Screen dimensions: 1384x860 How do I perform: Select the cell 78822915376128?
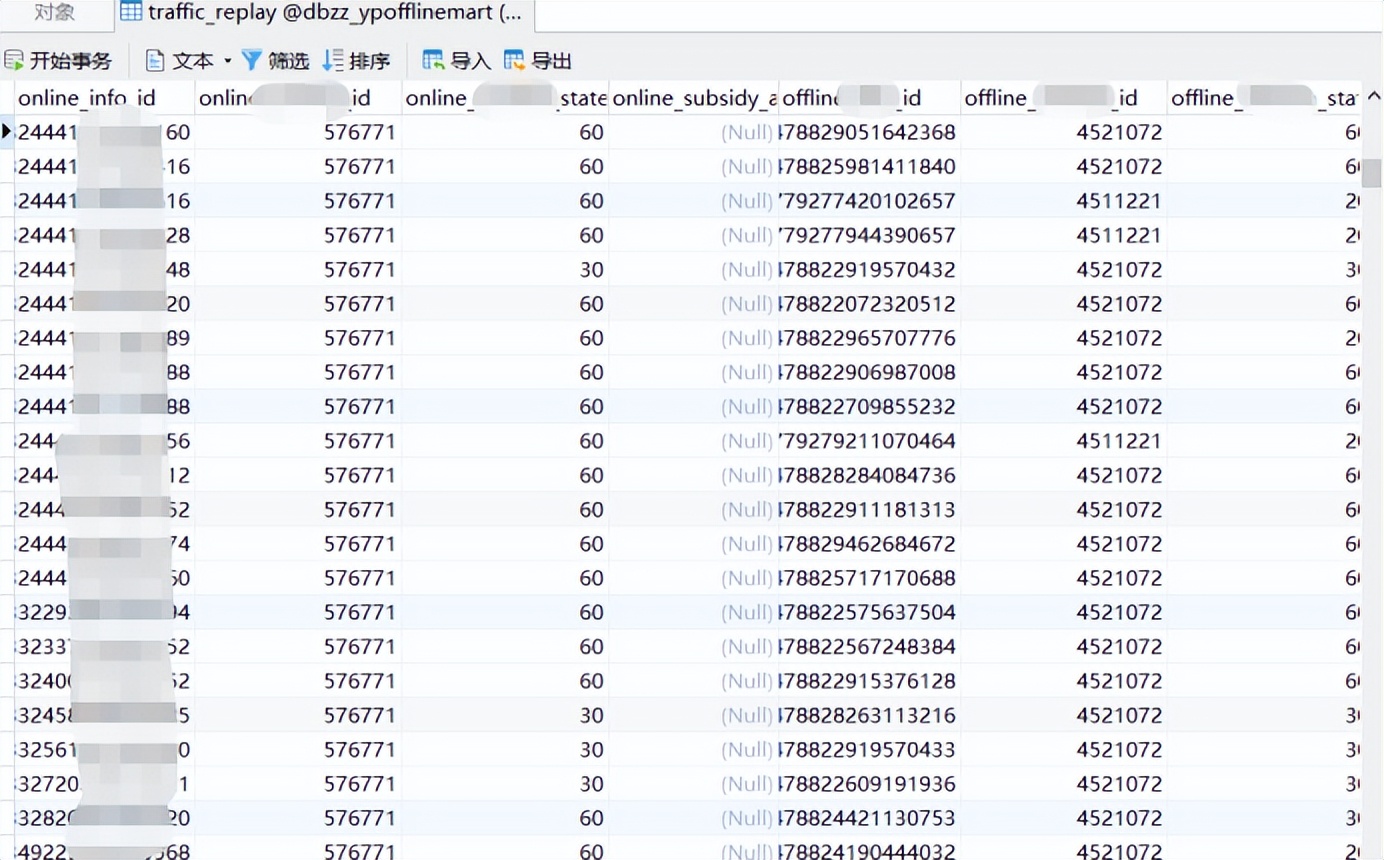click(870, 681)
